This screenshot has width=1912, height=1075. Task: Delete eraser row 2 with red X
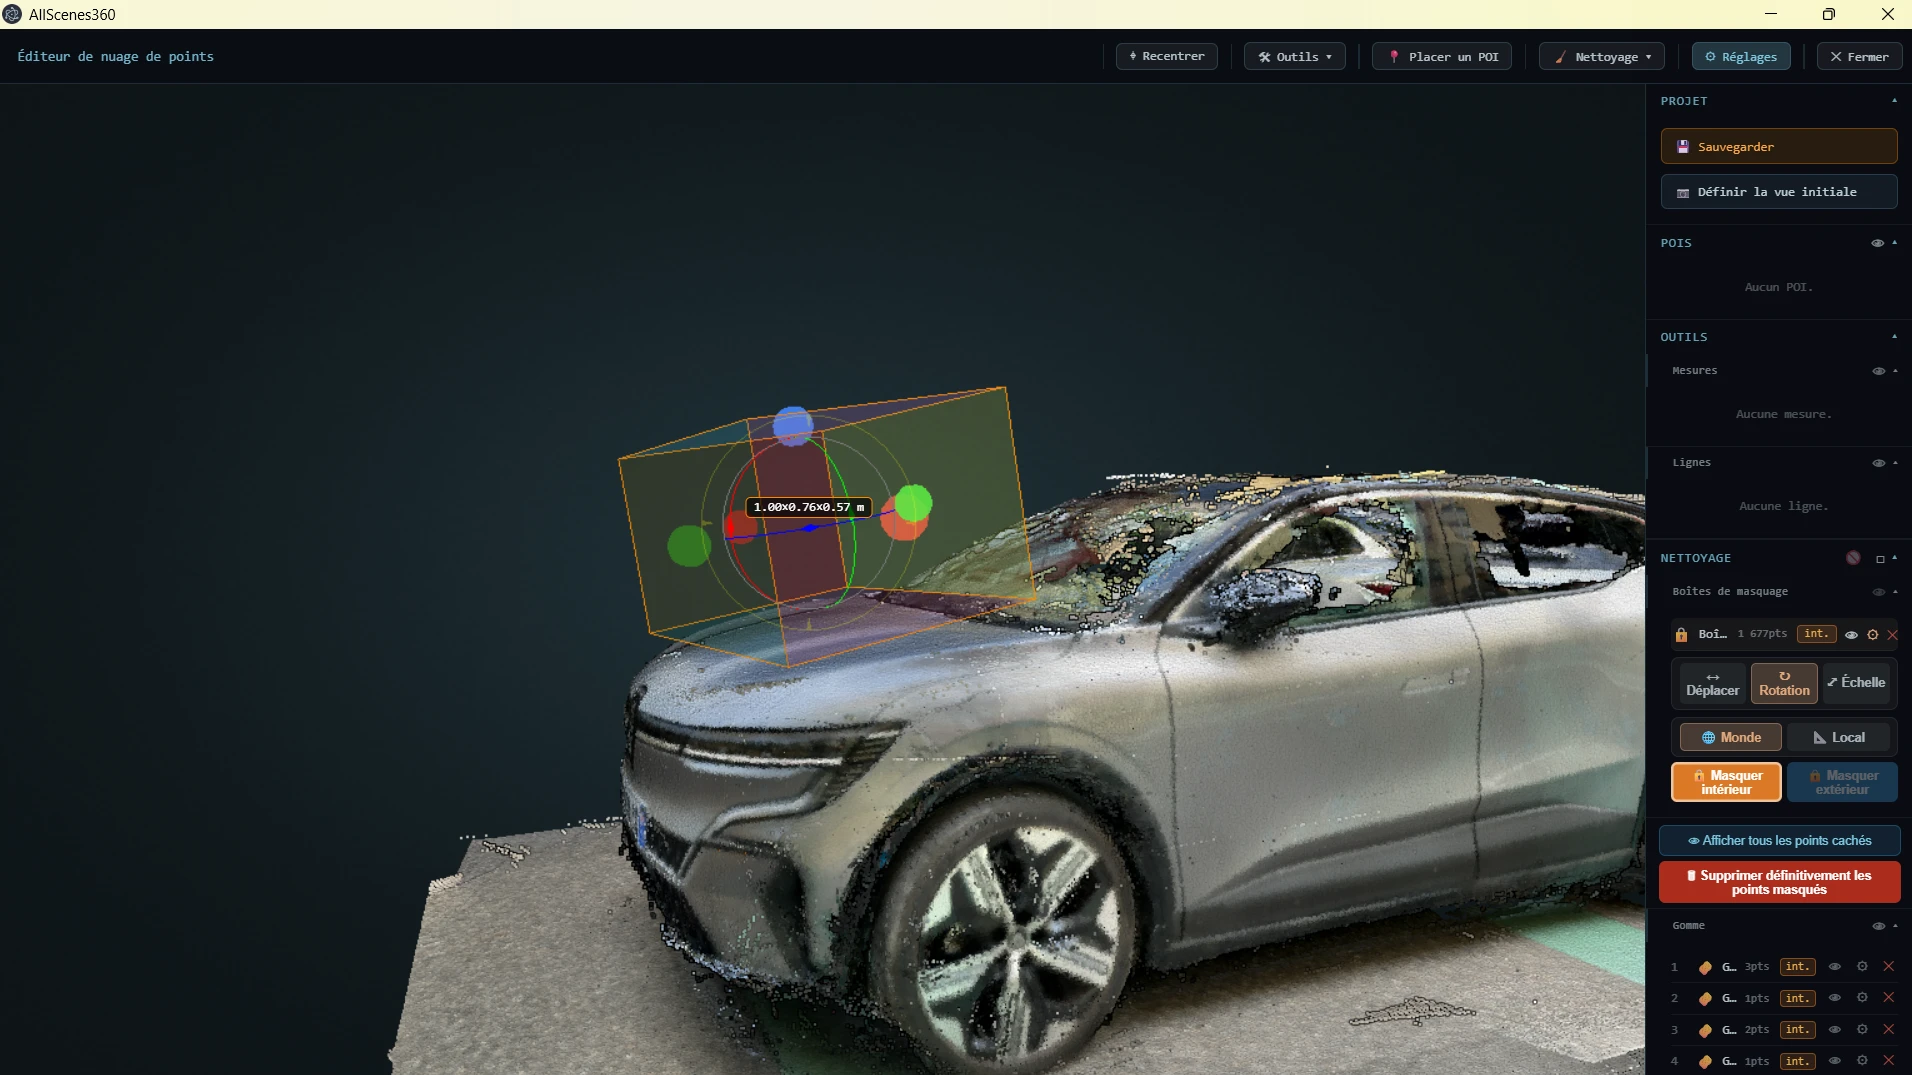(1889, 998)
